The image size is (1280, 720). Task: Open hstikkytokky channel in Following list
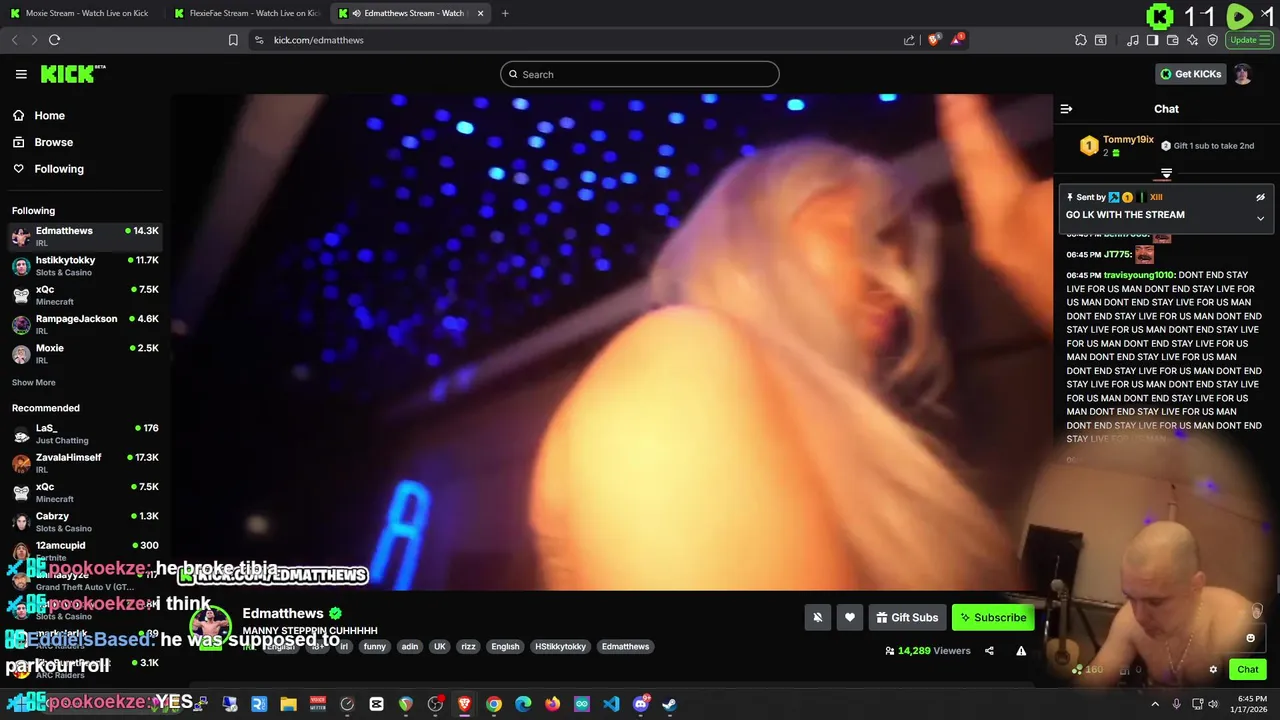[85, 265]
